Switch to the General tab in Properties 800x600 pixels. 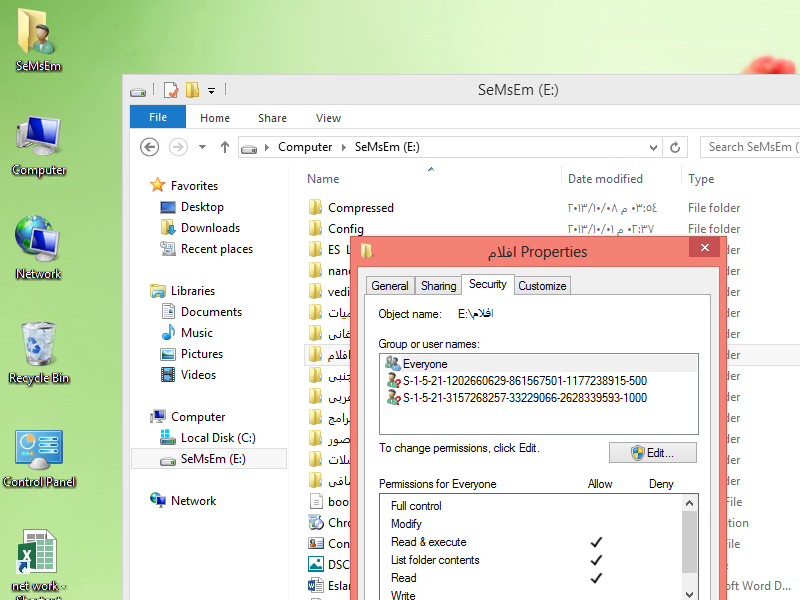tap(390, 286)
